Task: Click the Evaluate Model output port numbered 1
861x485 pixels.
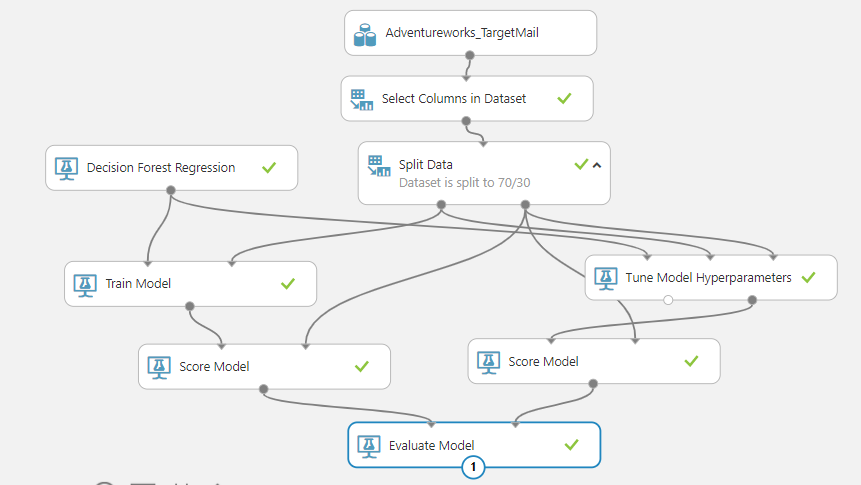Action: (x=475, y=467)
